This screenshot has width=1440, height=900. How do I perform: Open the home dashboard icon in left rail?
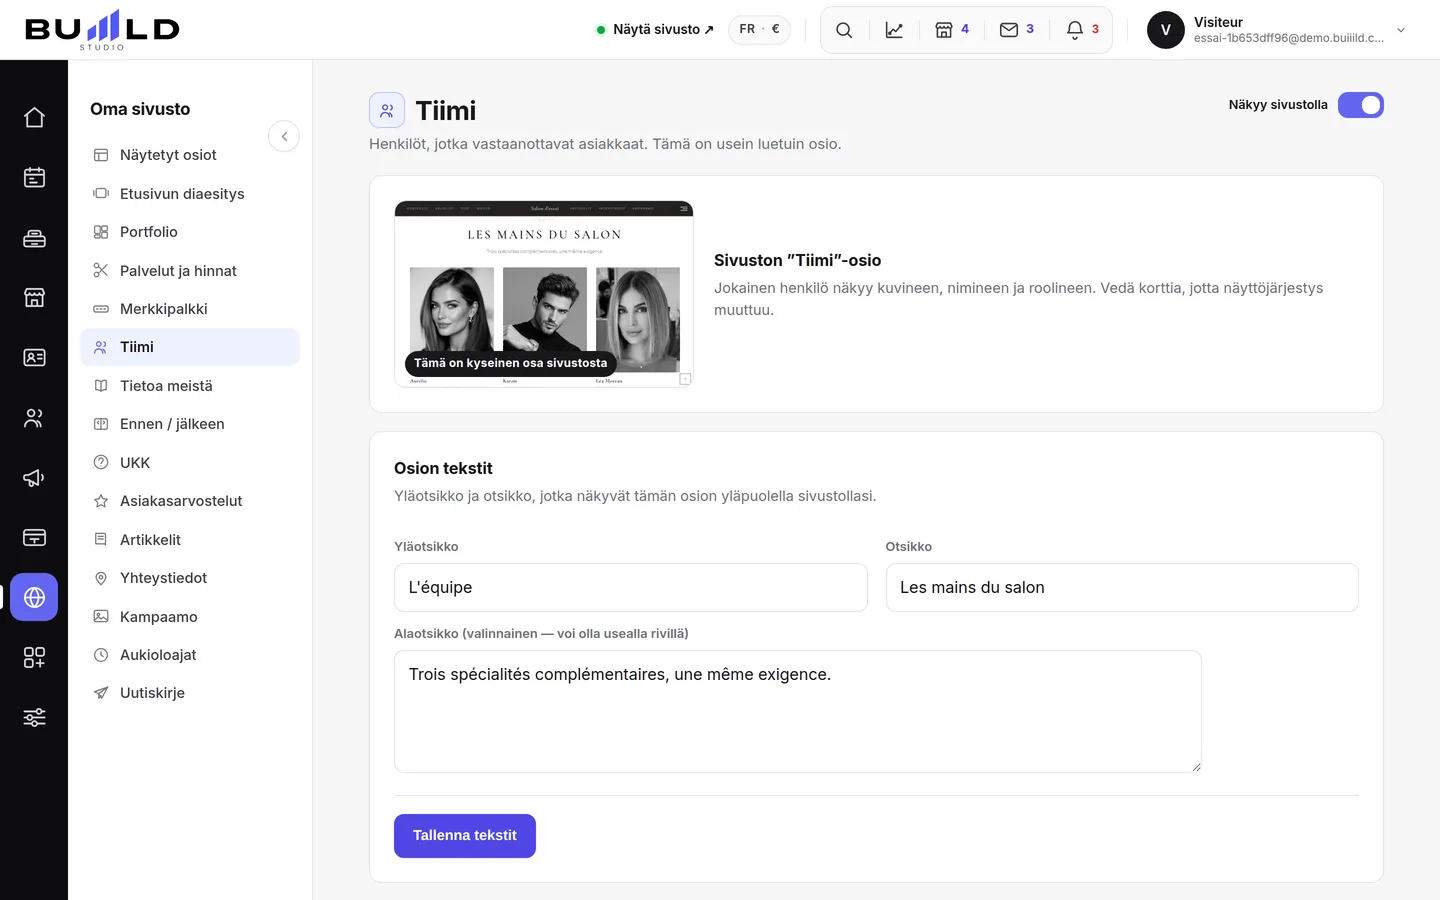pos(34,117)
